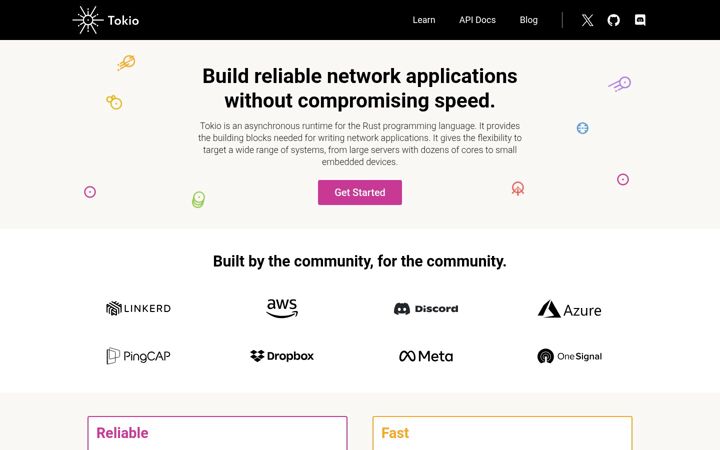Open the Blog nav link
The height and width of the screenshot is (450, 720).
pyautogui.click(x=529, y=20)
